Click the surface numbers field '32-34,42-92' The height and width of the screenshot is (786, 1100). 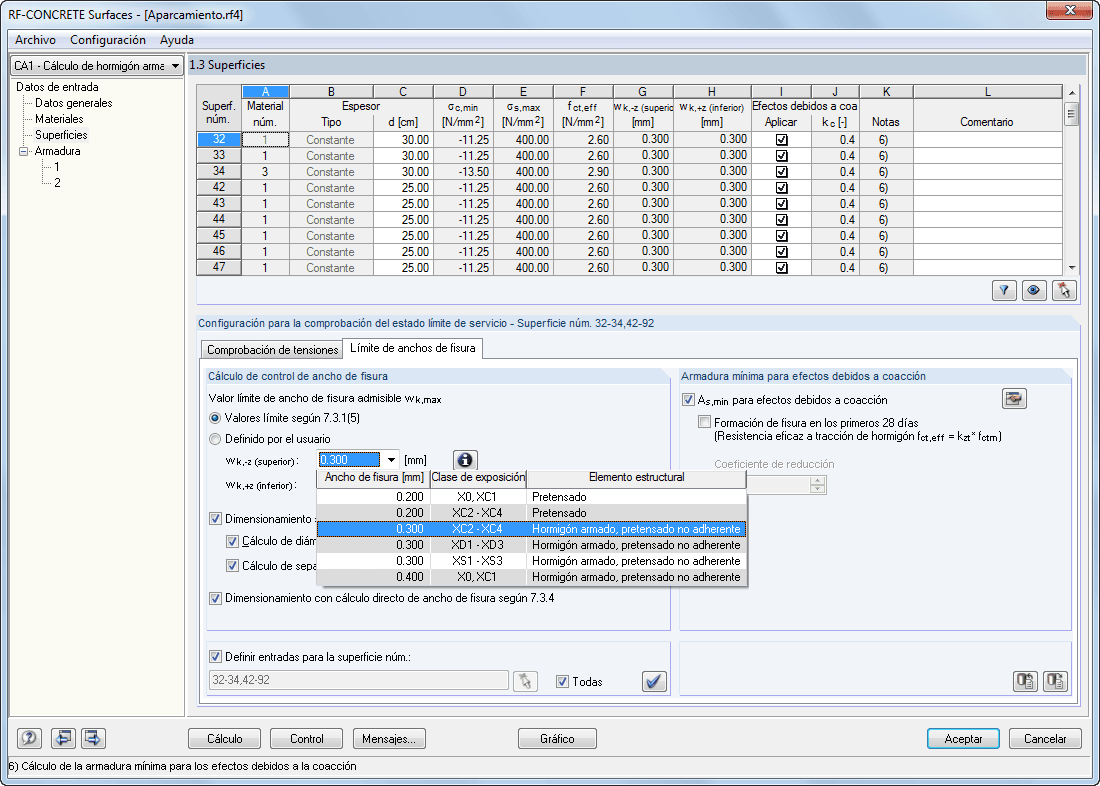[358, 681]
